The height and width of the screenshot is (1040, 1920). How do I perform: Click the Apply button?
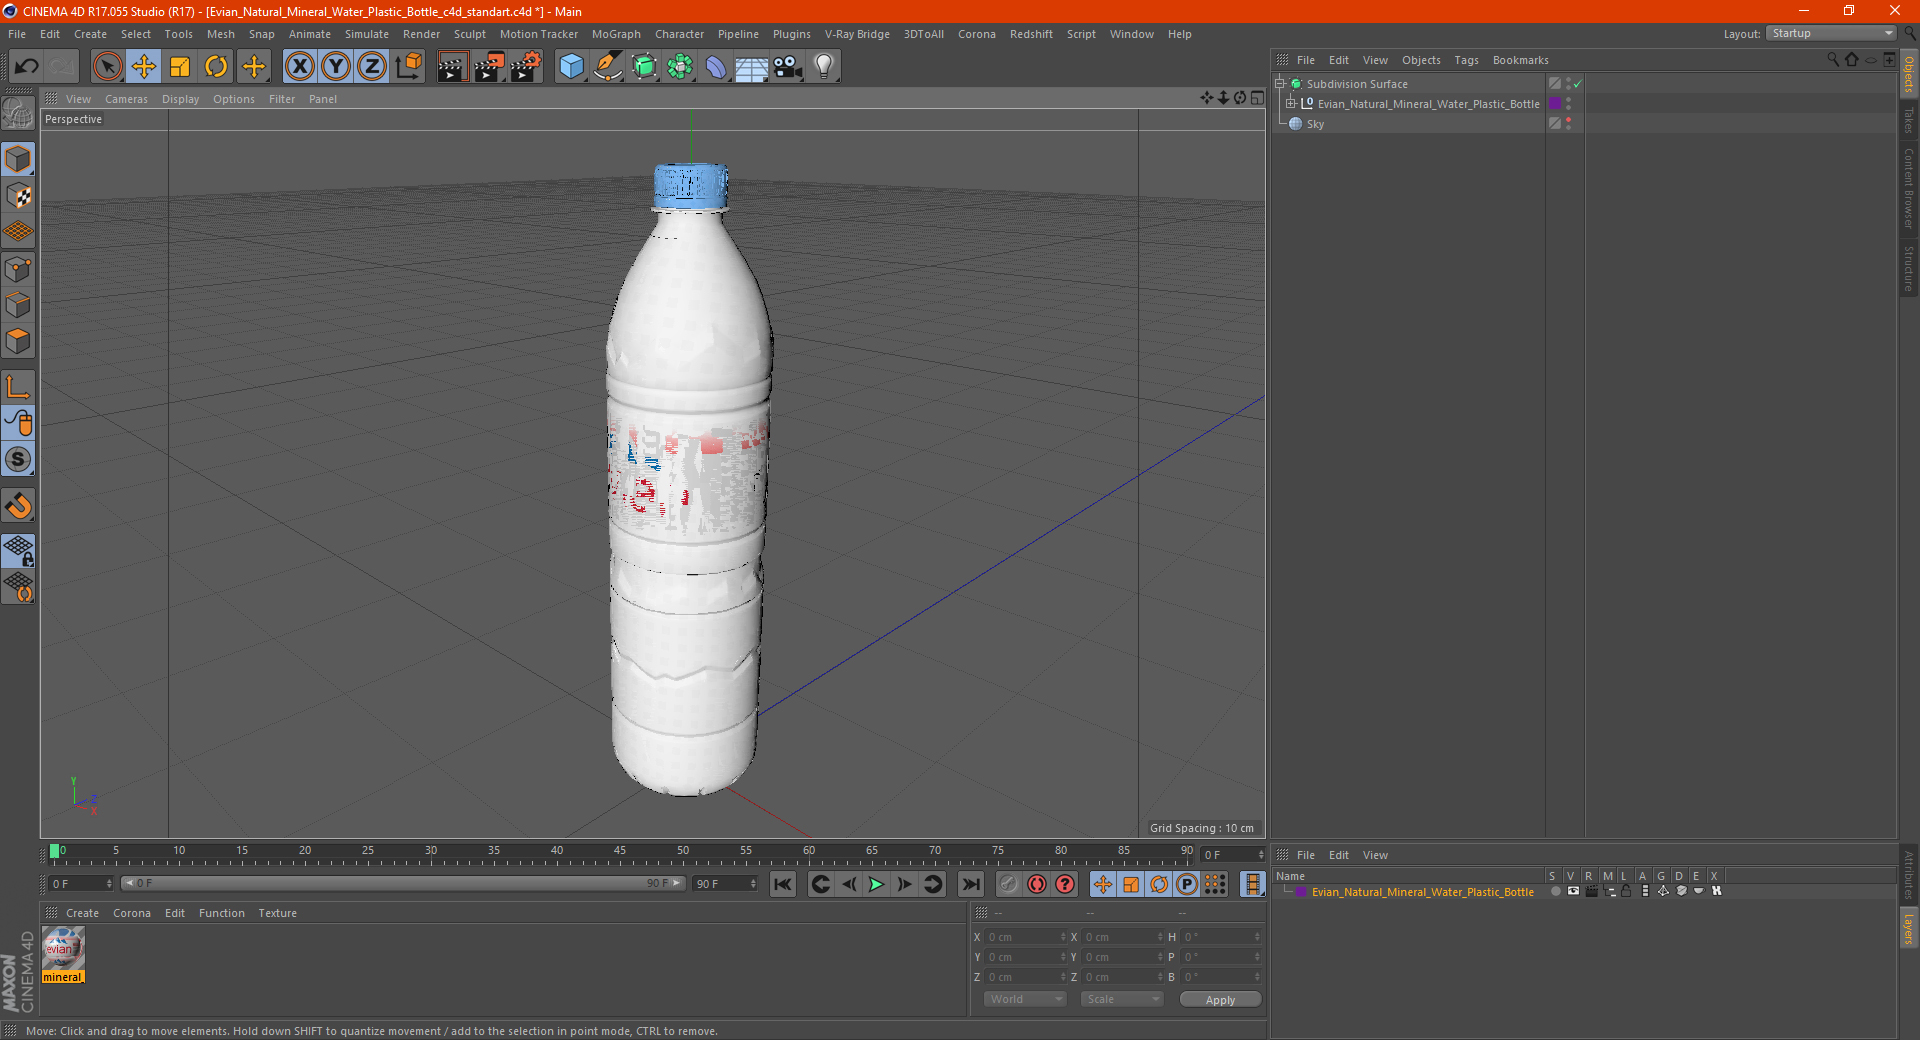[1220, 1000]
